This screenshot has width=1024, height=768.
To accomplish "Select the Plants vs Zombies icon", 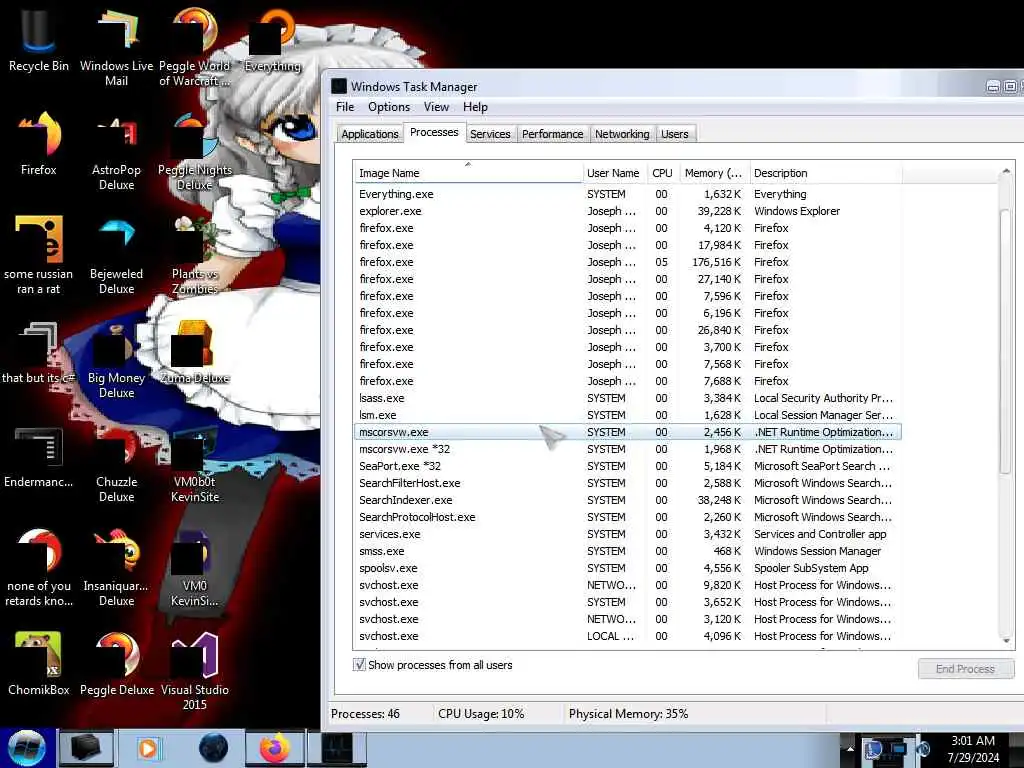I will click(194, 255).
